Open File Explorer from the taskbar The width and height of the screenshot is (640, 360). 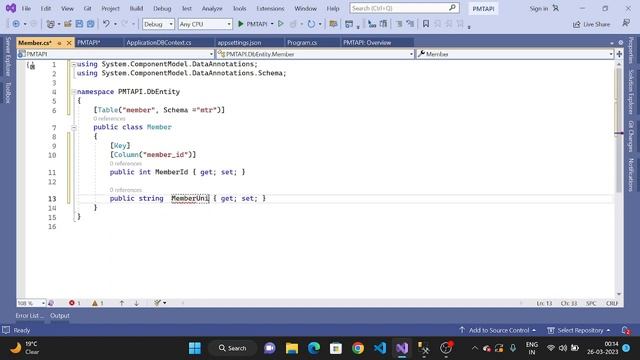pyautogui.click(x=292, y=348)
